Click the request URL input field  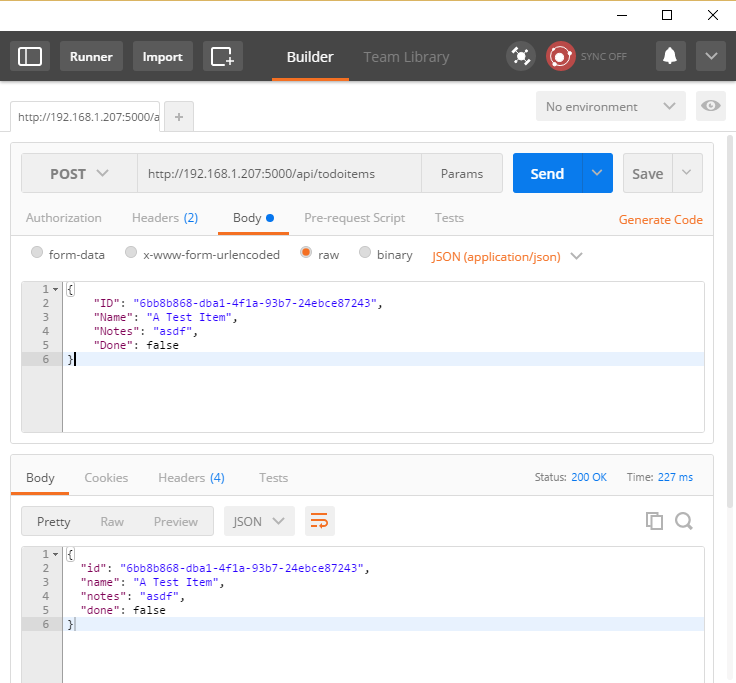(279, 173)
